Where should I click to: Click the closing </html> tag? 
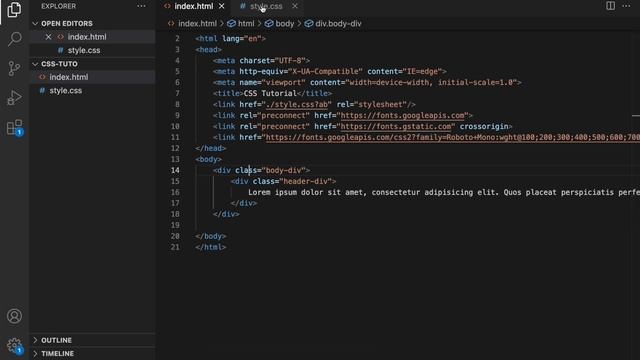coord(211,247)
